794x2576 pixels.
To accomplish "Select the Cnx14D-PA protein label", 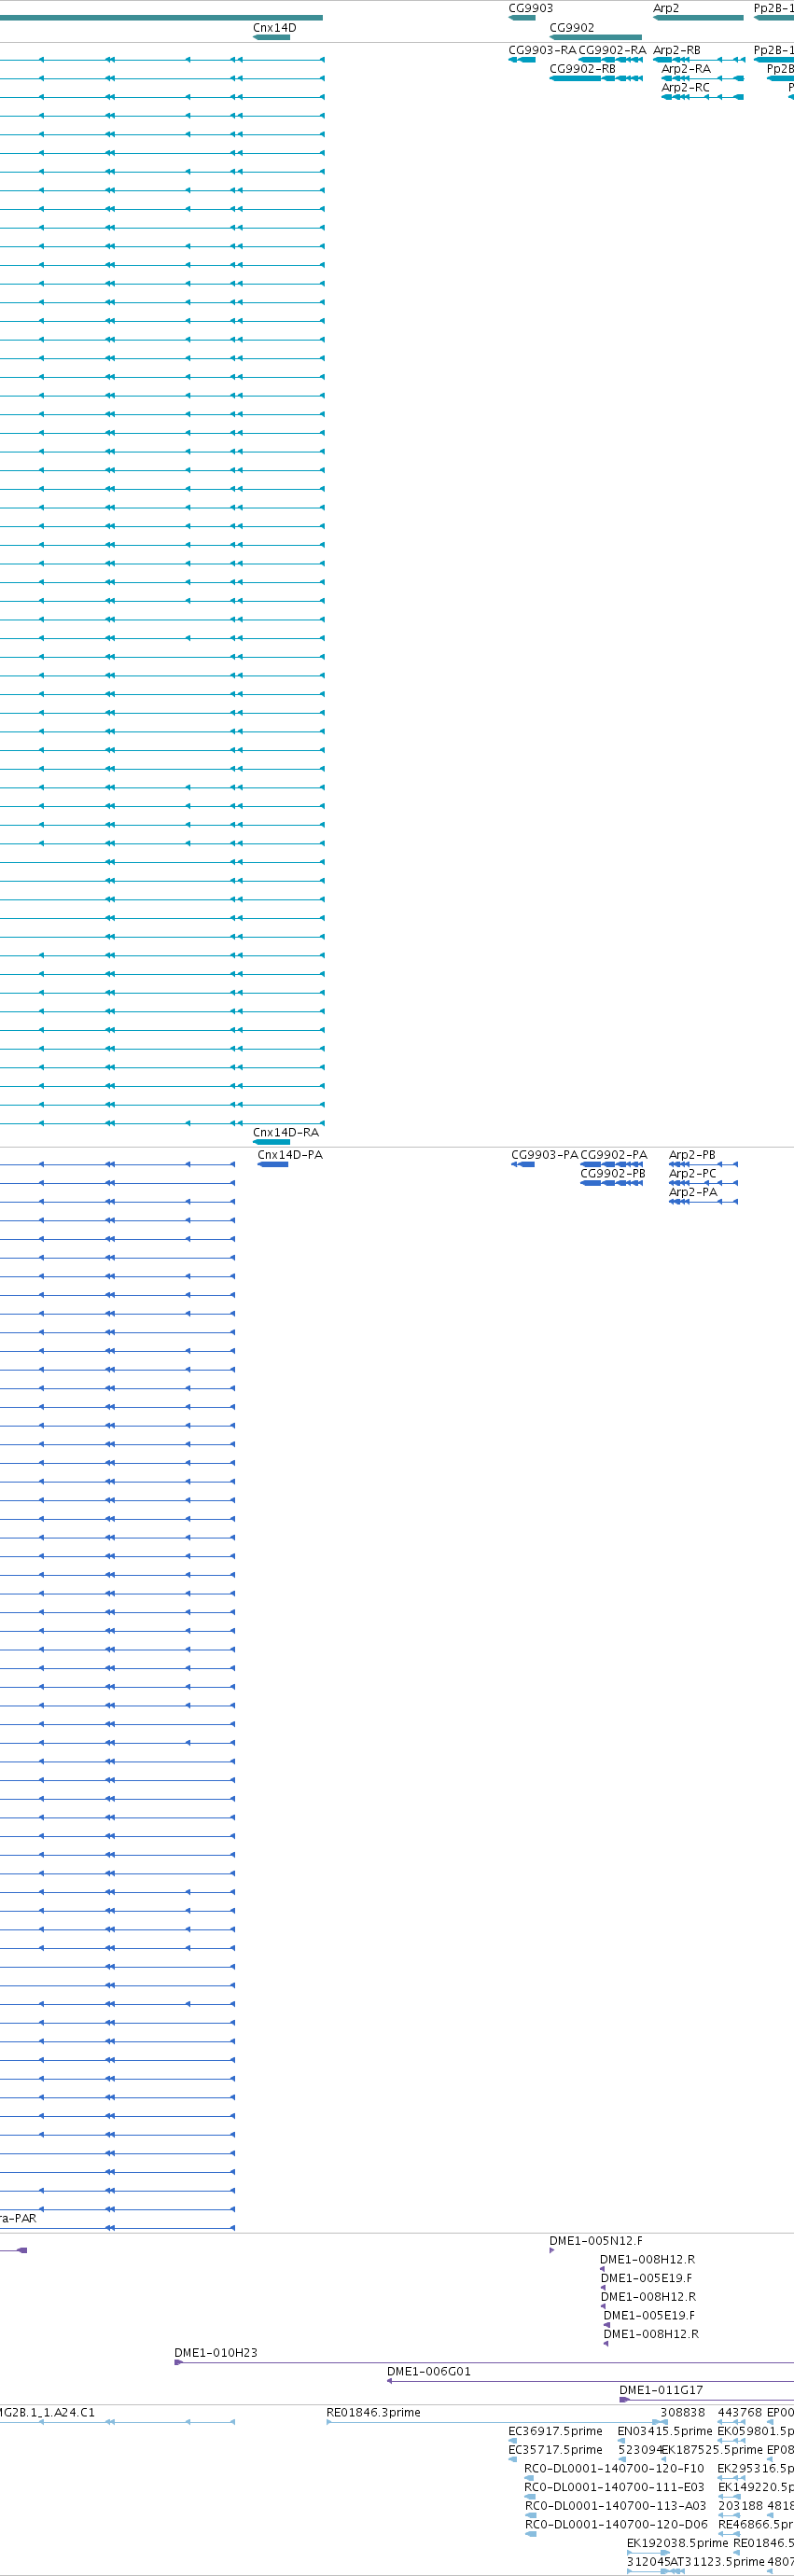I will pyautogui.click(x=290, y=1155).
